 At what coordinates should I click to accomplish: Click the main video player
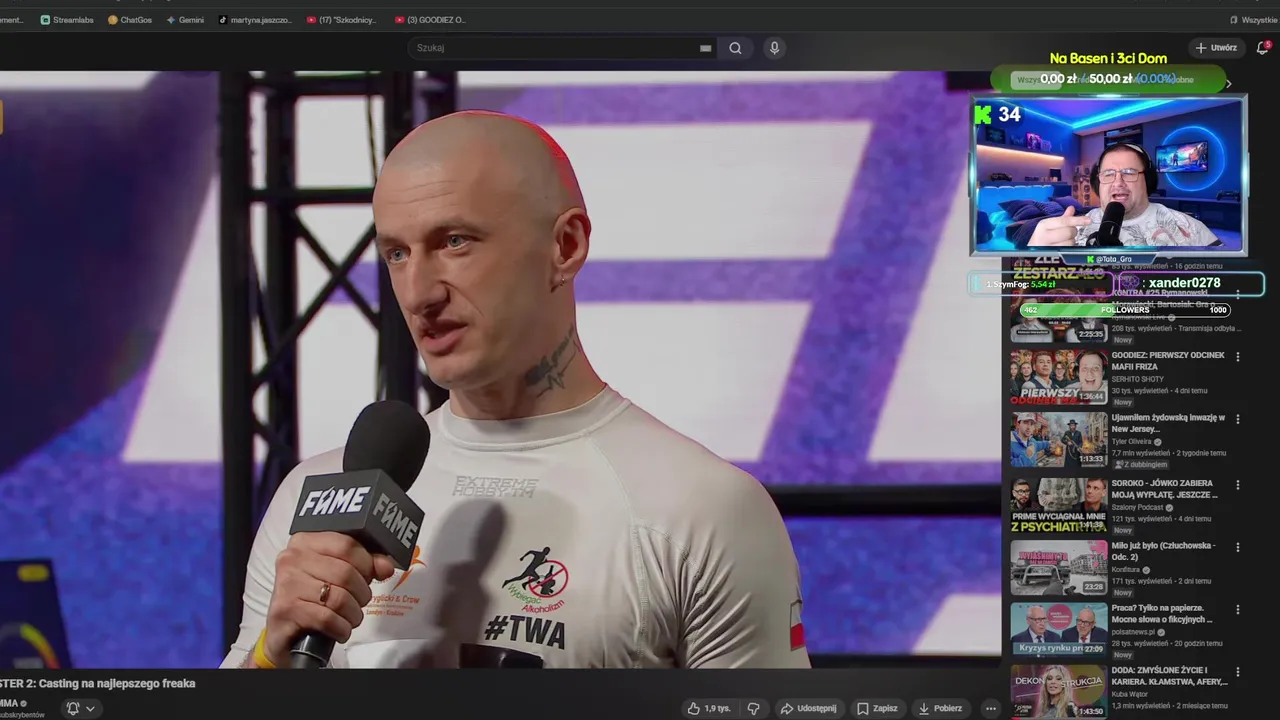pos(500,369)
